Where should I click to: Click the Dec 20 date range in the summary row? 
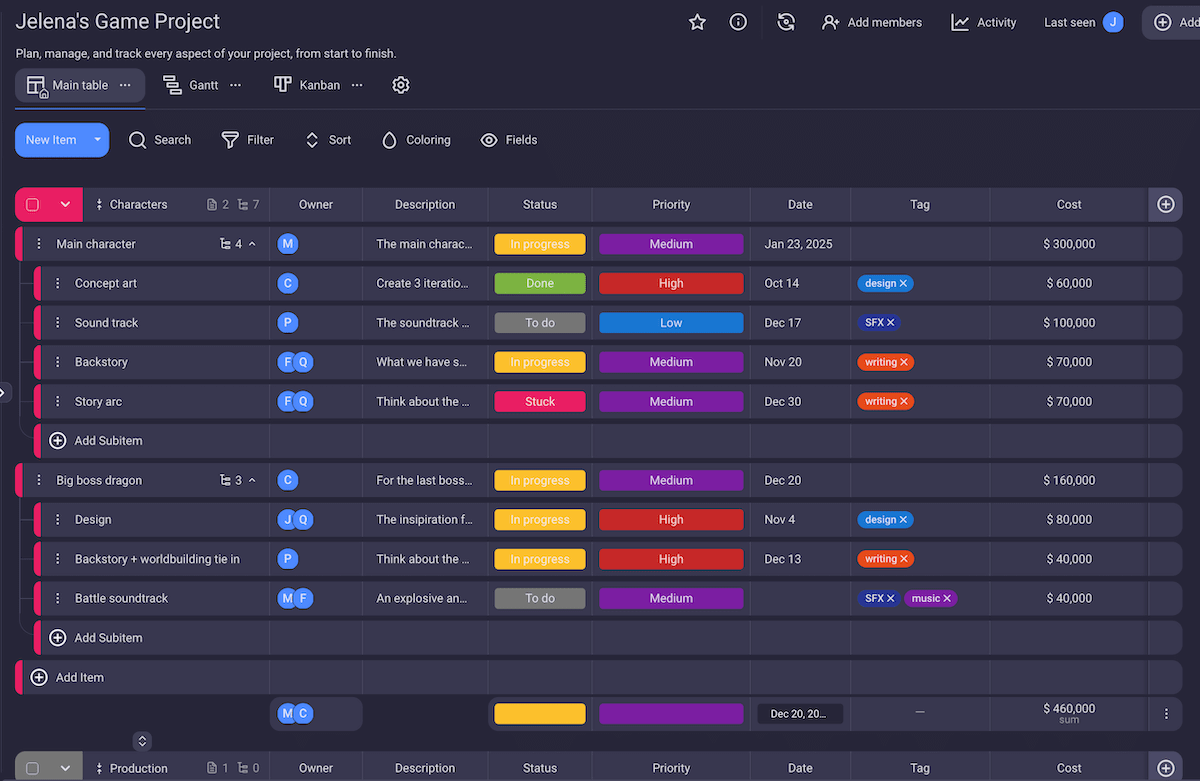coord(799,713)
